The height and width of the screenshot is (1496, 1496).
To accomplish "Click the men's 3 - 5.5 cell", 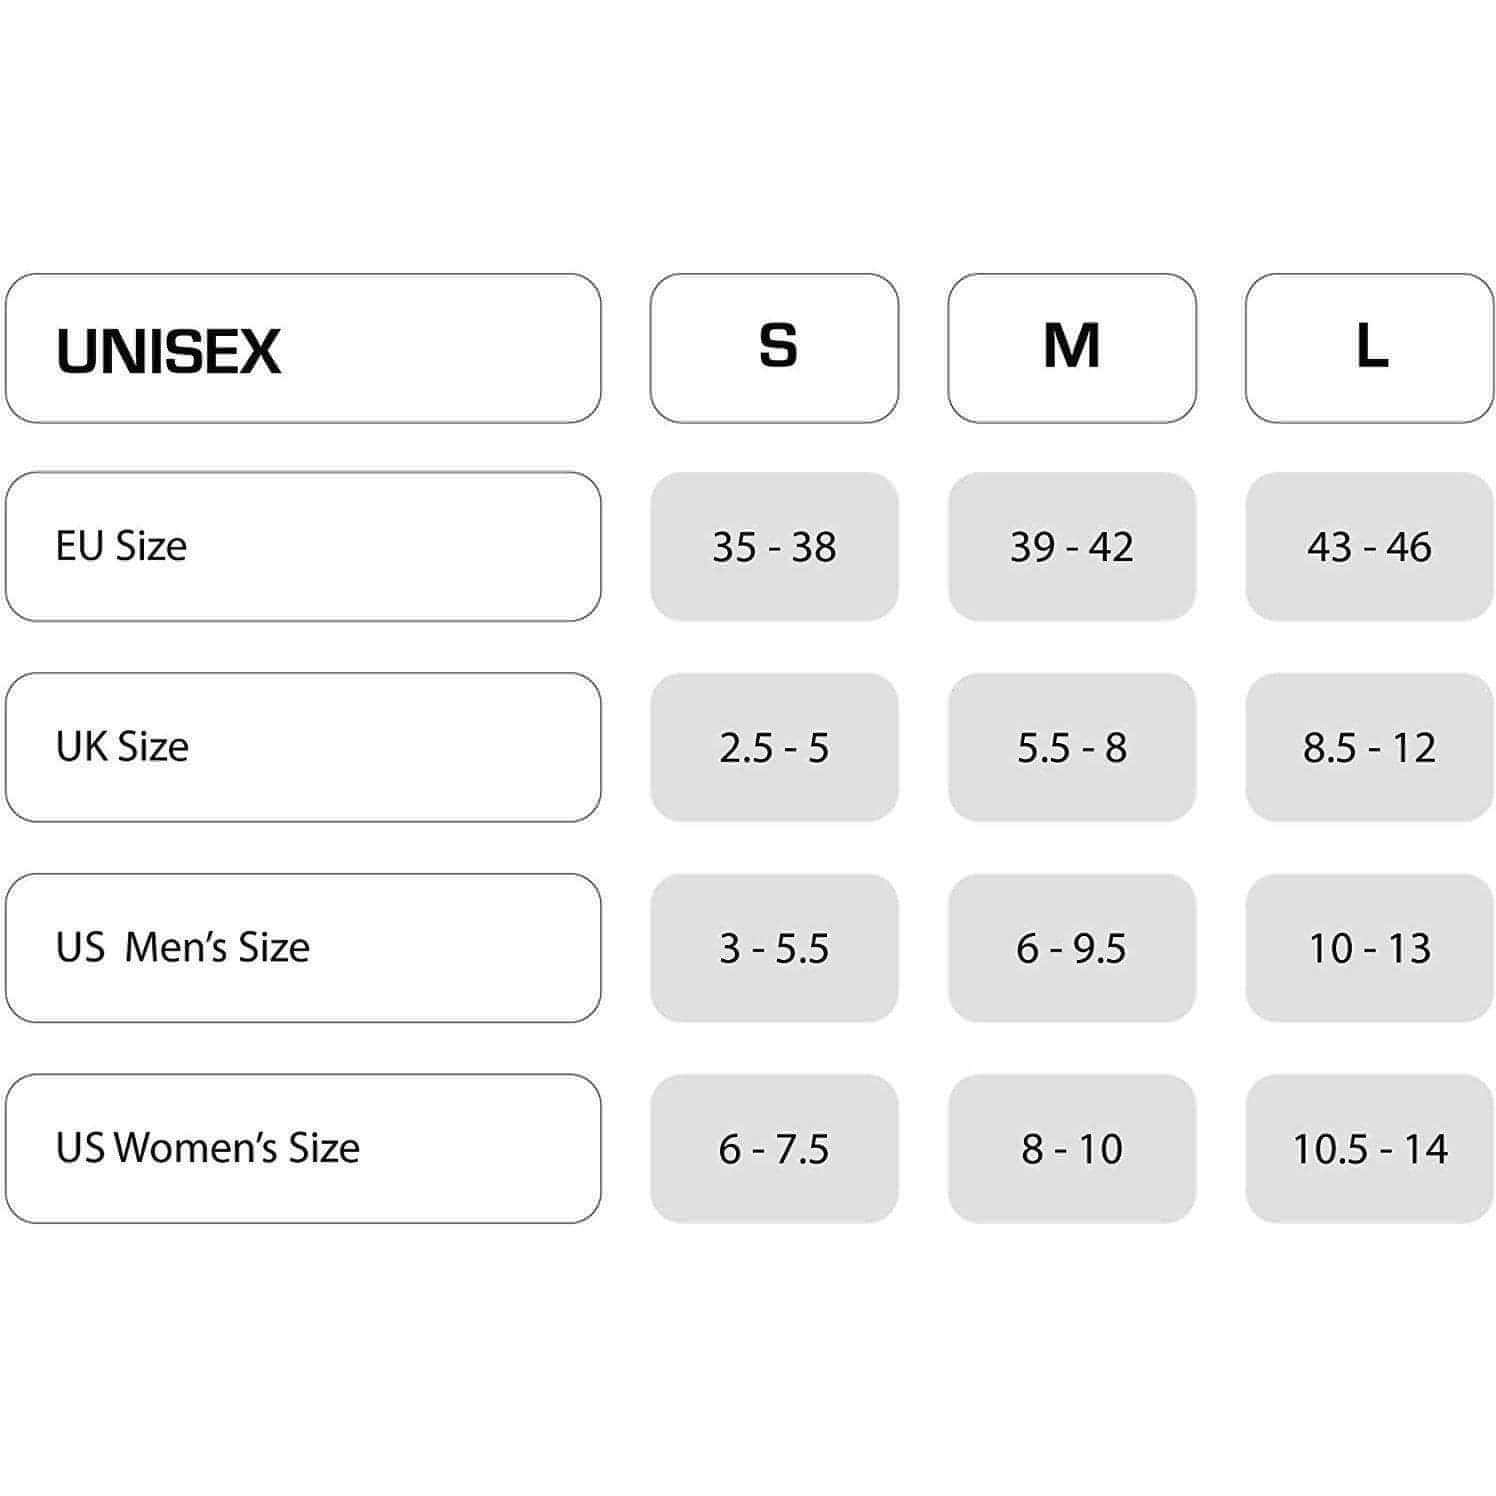I will (x=774, y=947).
